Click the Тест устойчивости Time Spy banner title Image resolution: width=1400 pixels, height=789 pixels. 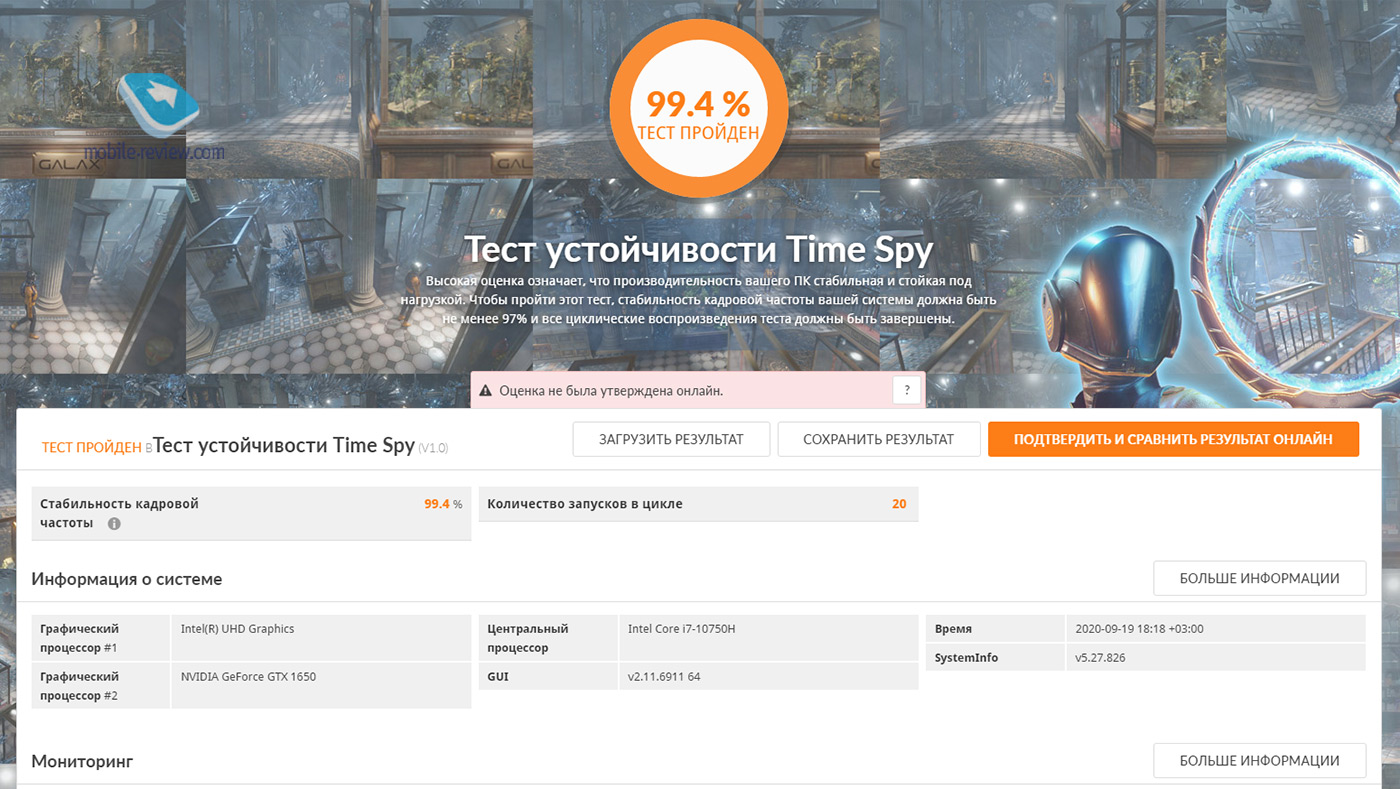[698, 249]
